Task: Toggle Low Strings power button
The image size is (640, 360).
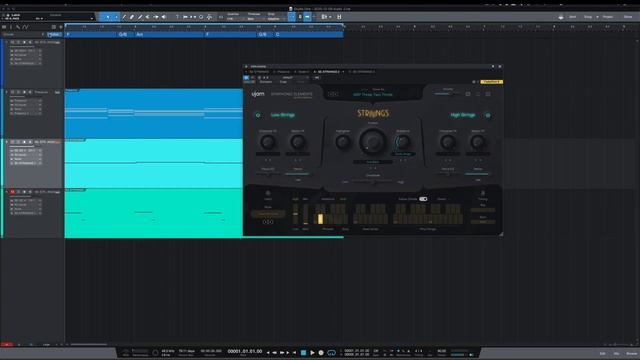Action: pyautogui.click(x=258, y=116)
